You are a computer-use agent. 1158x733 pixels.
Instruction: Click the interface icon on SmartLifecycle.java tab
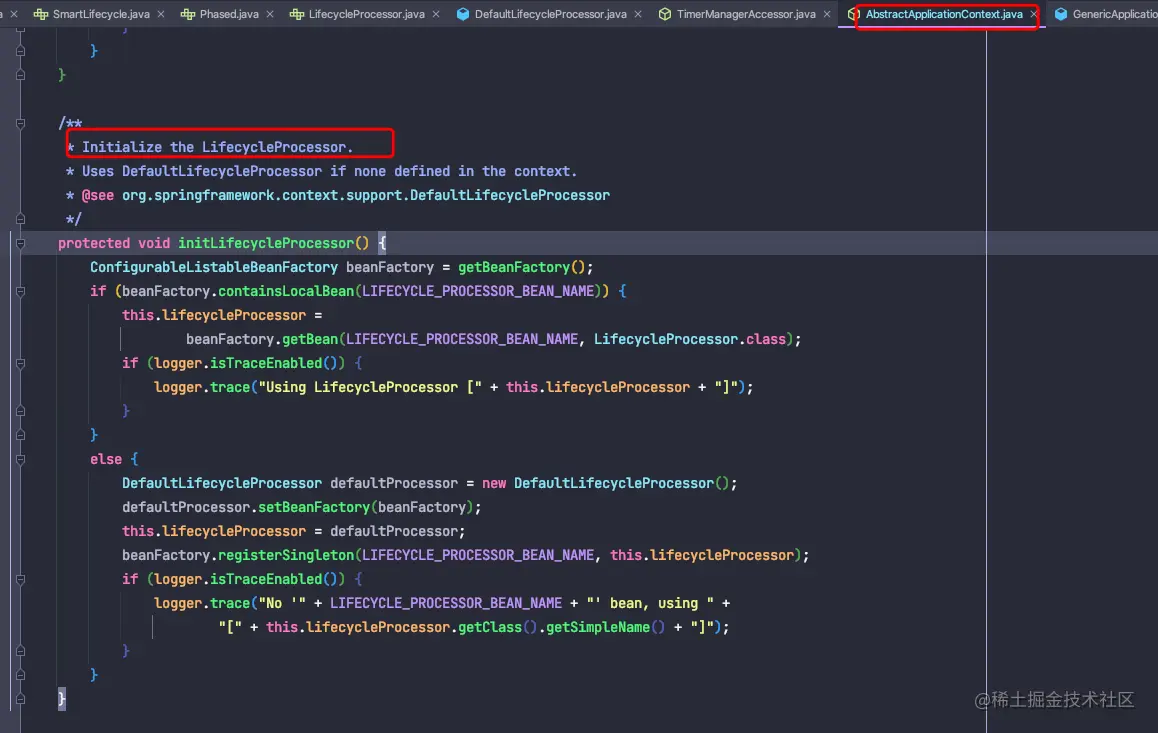tap(41, 14)
